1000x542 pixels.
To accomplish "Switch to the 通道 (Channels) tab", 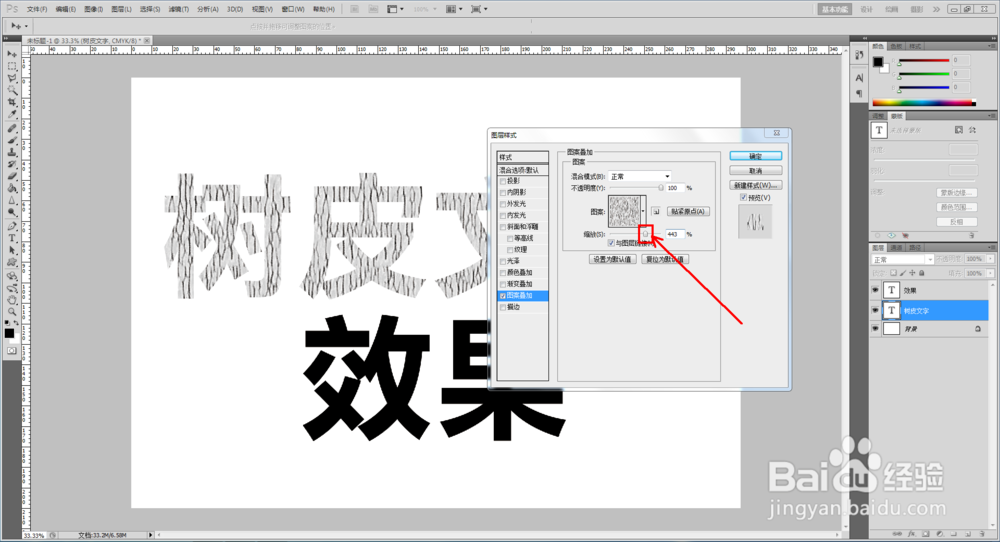I will pyautogui.click(x=897, y=247).
